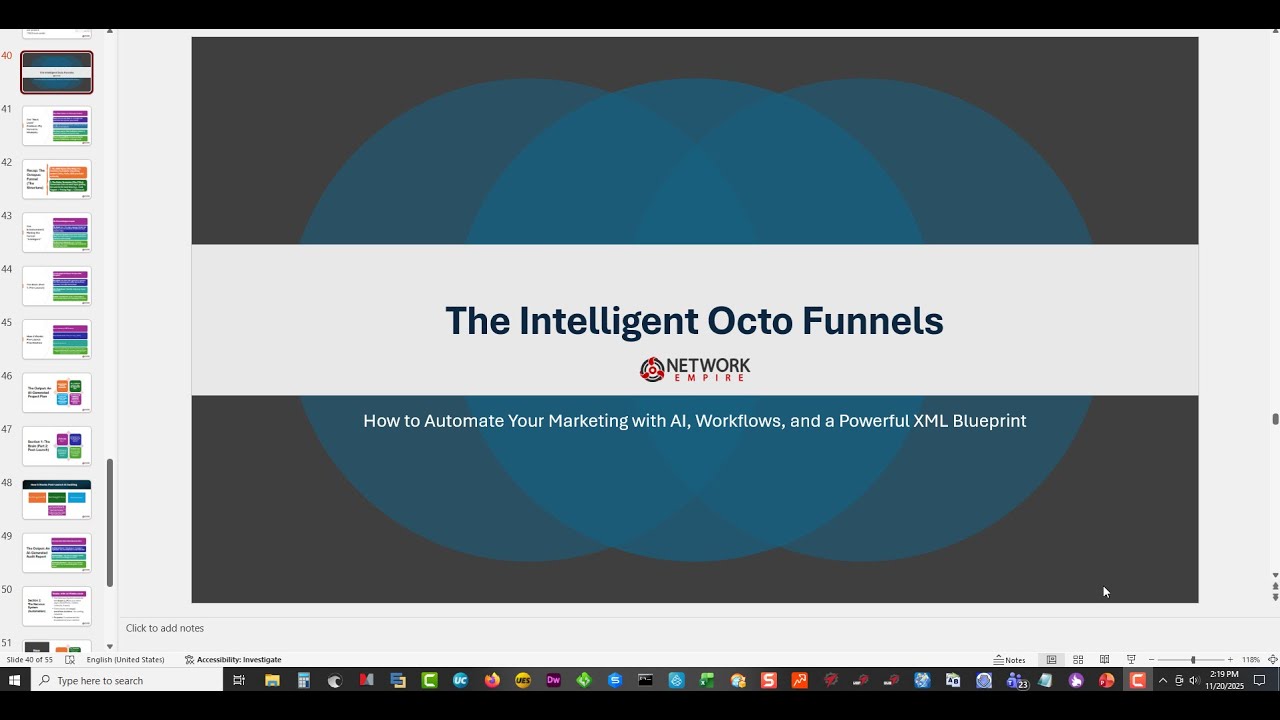Go to slide 44 thumbnail
This screenshot has width=1280, height=720.
click(57, 286)
